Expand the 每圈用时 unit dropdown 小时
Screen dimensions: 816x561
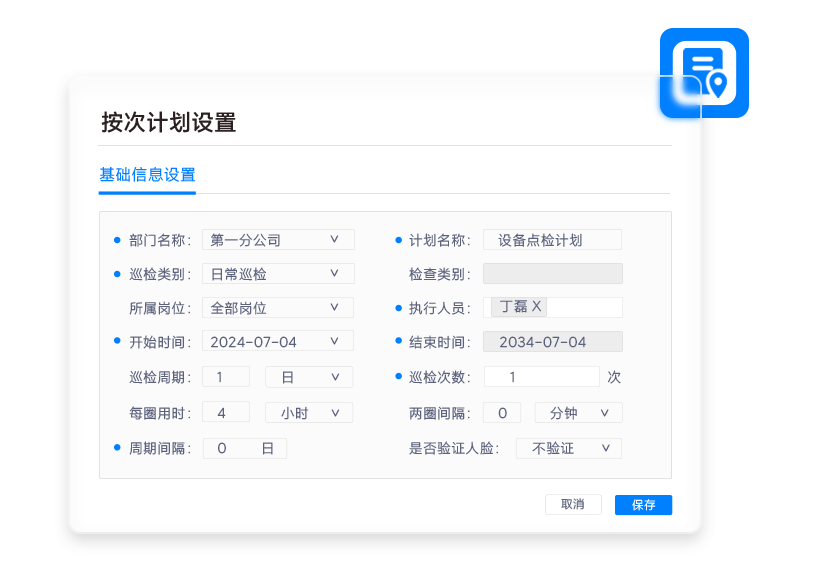tap(308, 413)
